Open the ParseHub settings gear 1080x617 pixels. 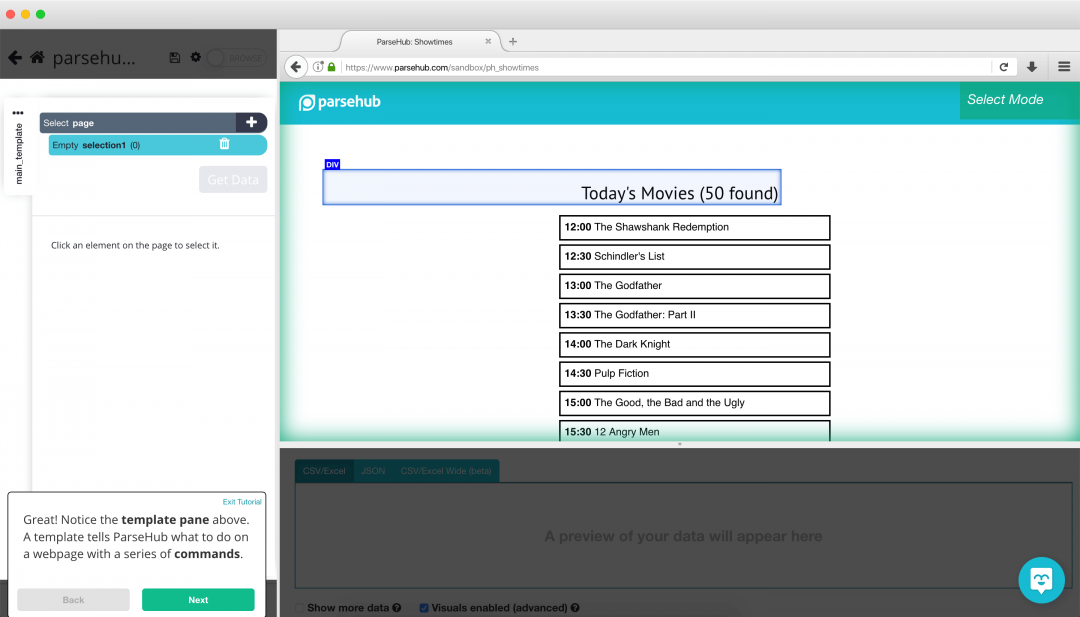pos(195,57)
